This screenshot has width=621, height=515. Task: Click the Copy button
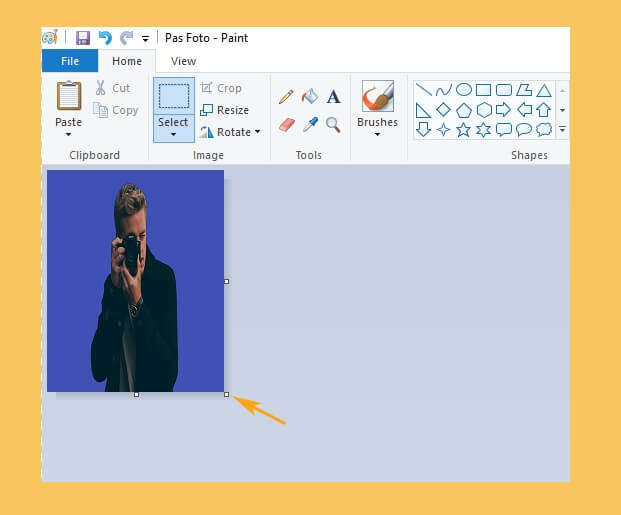tap(115, 110)
